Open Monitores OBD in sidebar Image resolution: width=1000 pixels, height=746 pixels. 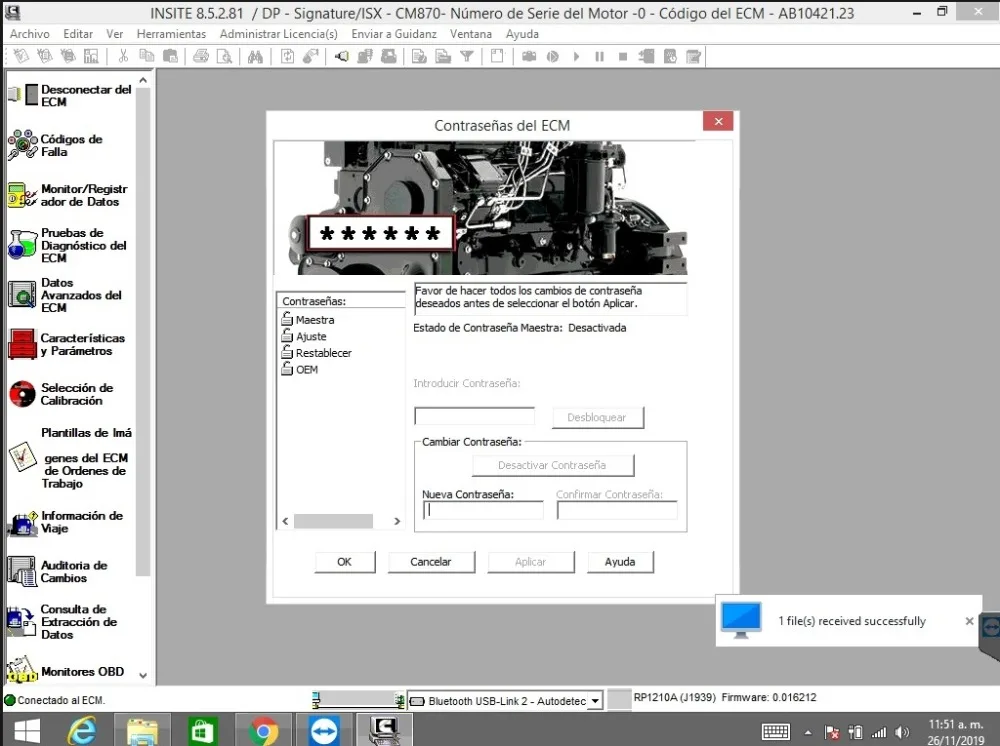tap(66, 671)
